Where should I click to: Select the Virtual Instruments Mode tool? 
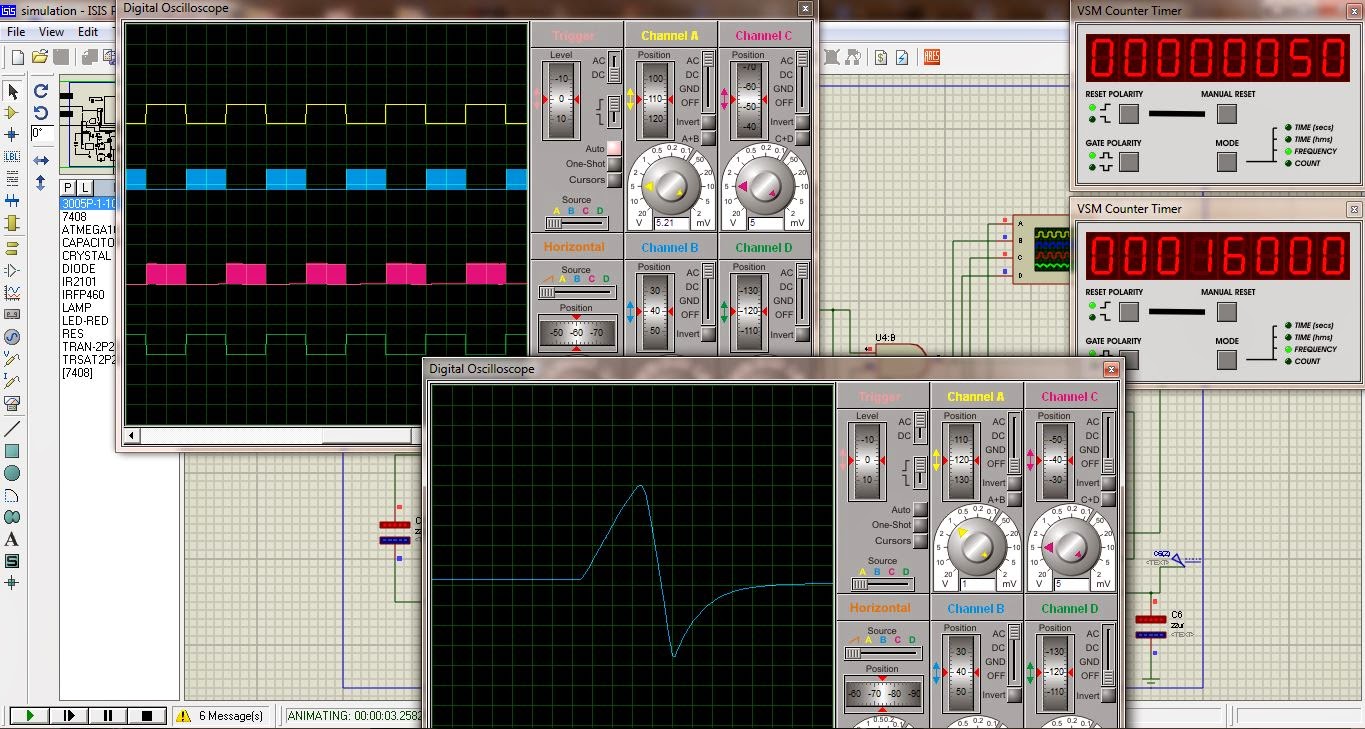point(12,403)
